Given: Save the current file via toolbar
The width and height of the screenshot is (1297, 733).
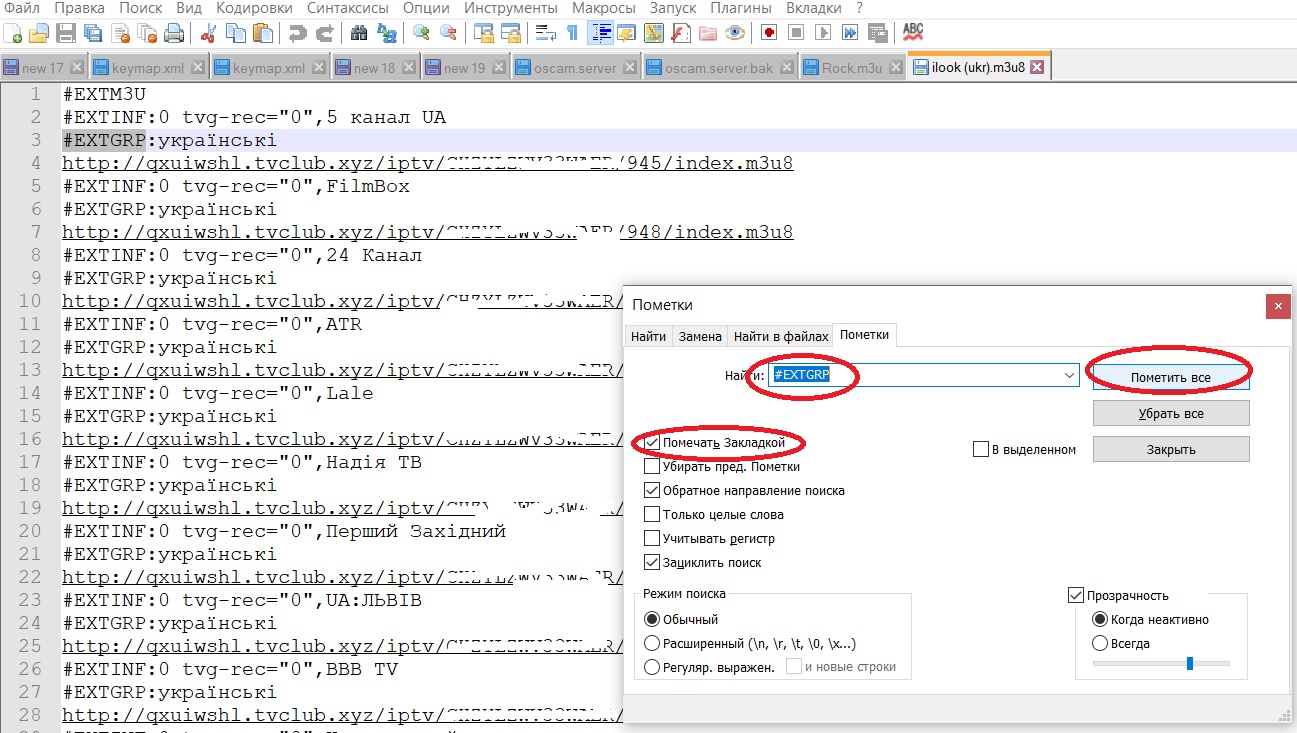Looking at the screenshot, I should [66, 33].
